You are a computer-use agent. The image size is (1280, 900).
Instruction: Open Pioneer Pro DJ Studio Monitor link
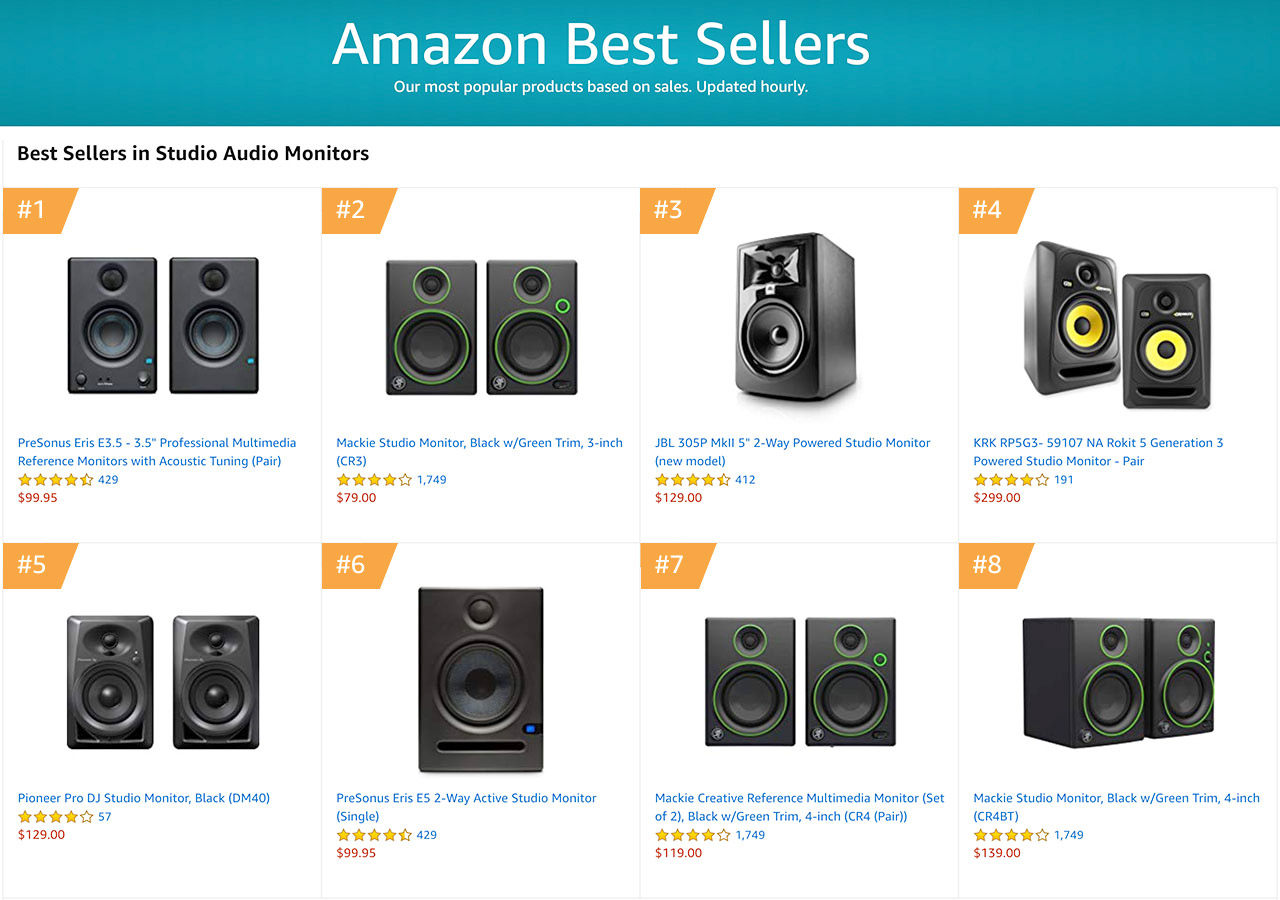tap(144, 798)
